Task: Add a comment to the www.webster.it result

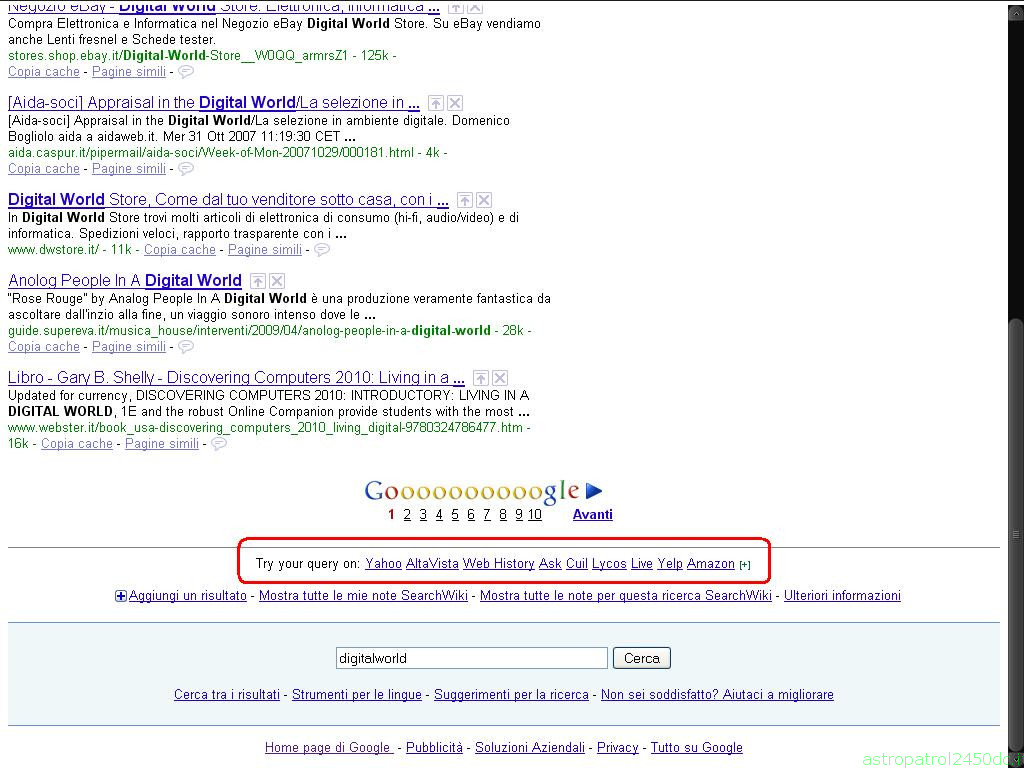Action: pyautogui.click(x=219, y=443)
